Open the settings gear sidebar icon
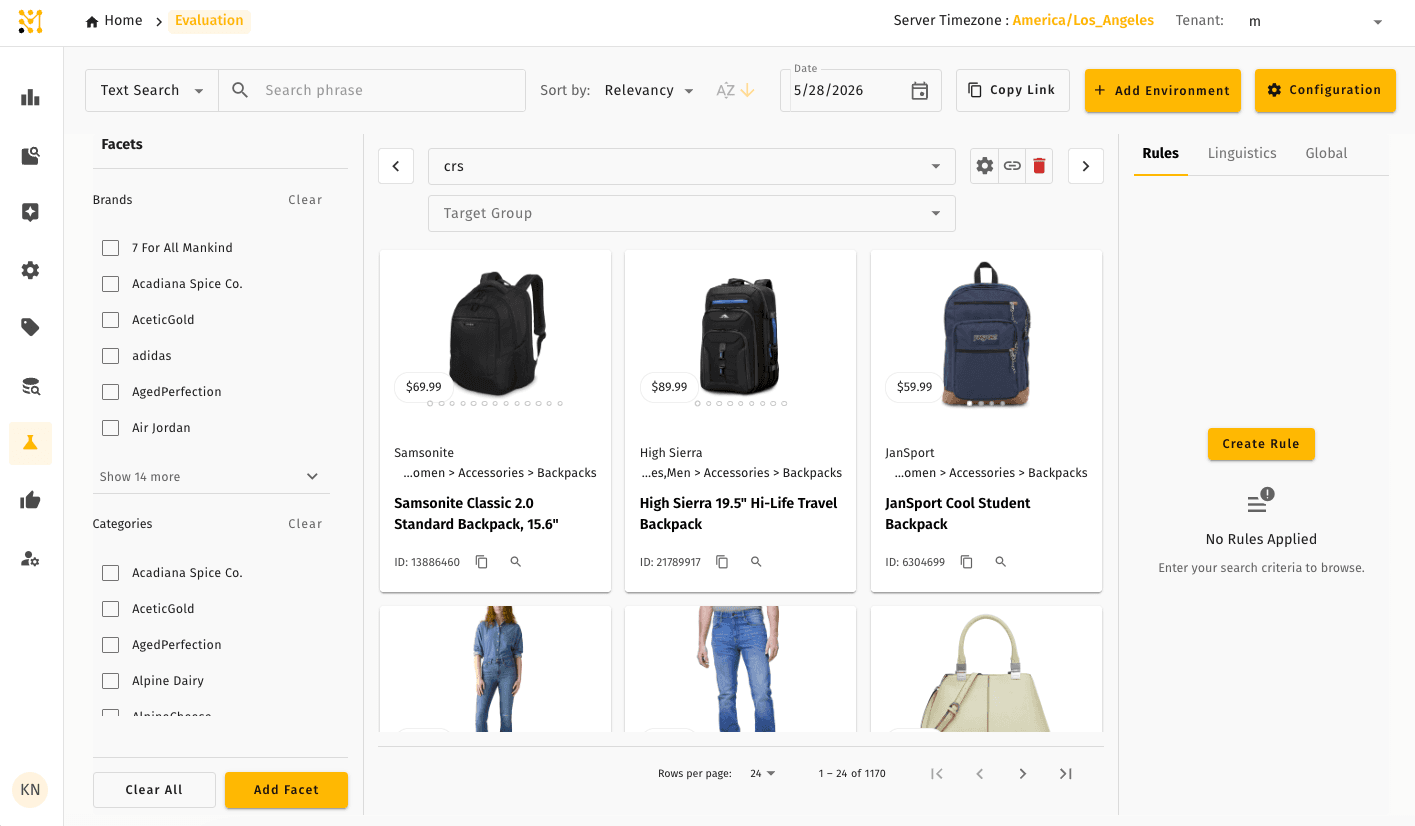 coord(30,270)
